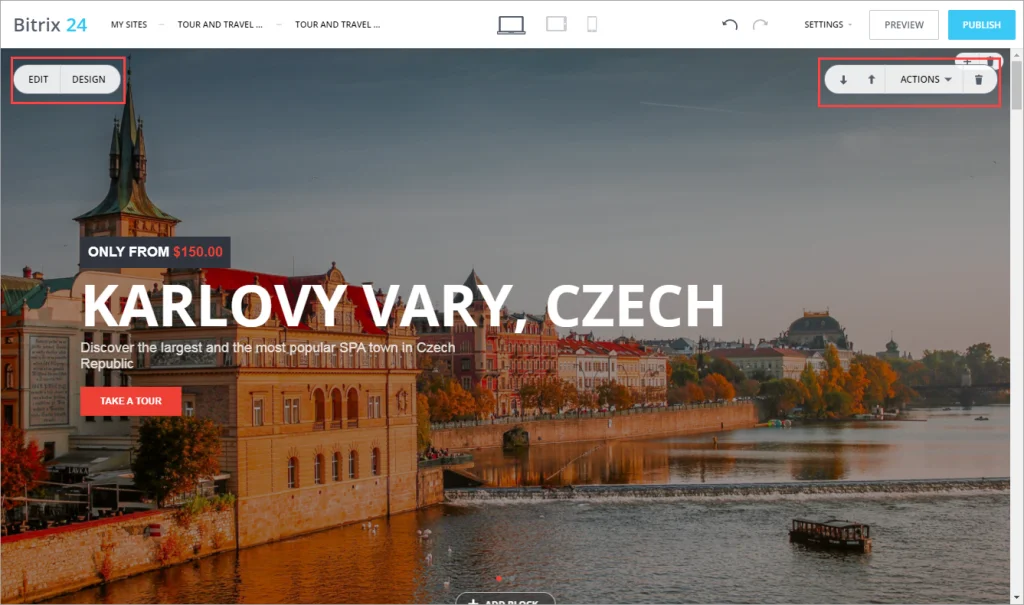
Task: Click DESIGN on the block
Action: (89, 79)
